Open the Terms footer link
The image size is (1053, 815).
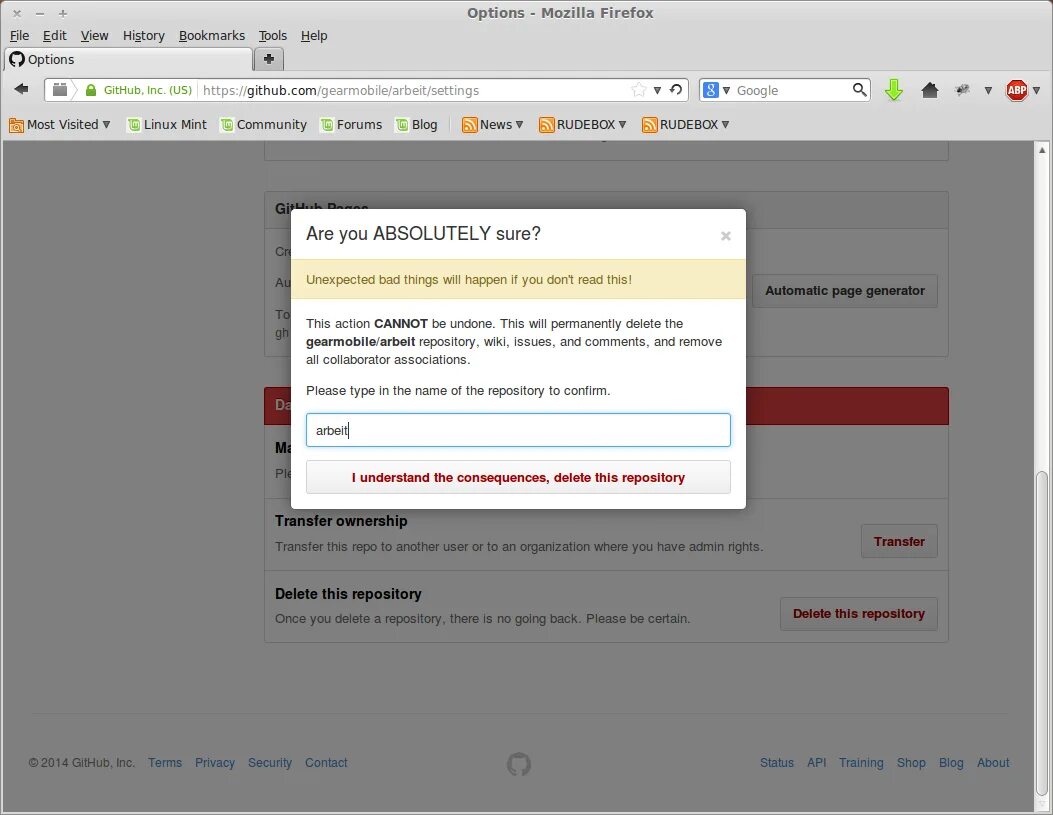click(x=165, y=763)
